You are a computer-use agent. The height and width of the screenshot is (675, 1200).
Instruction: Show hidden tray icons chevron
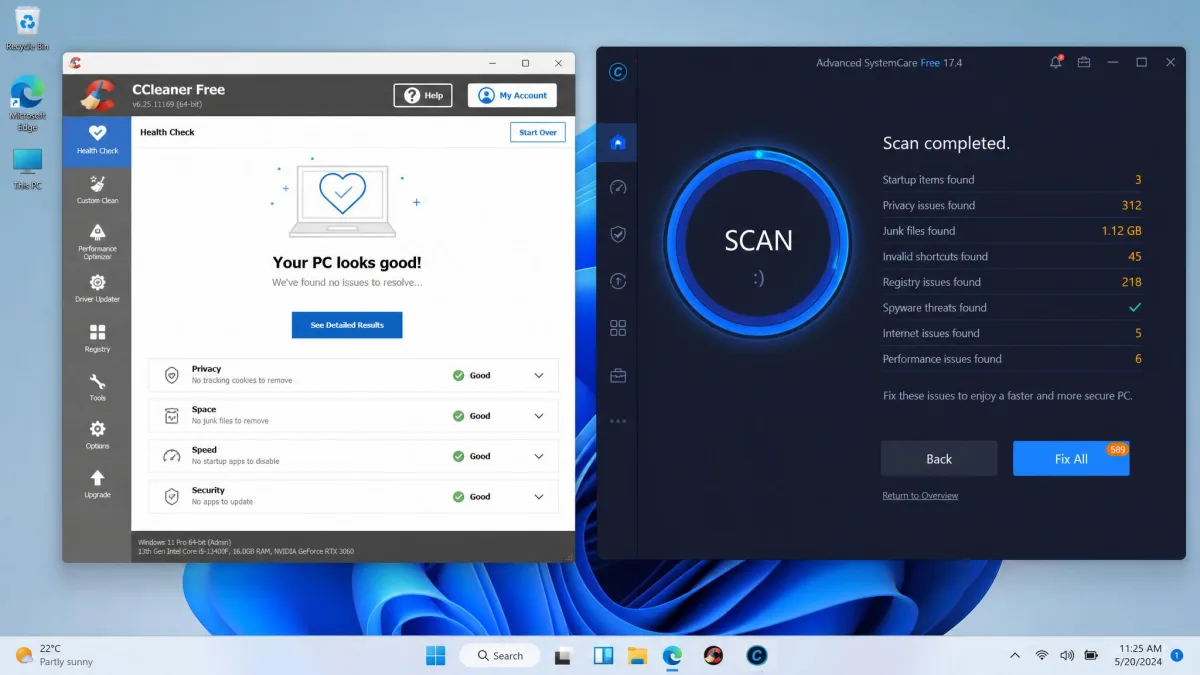(x=1015, y=655)
